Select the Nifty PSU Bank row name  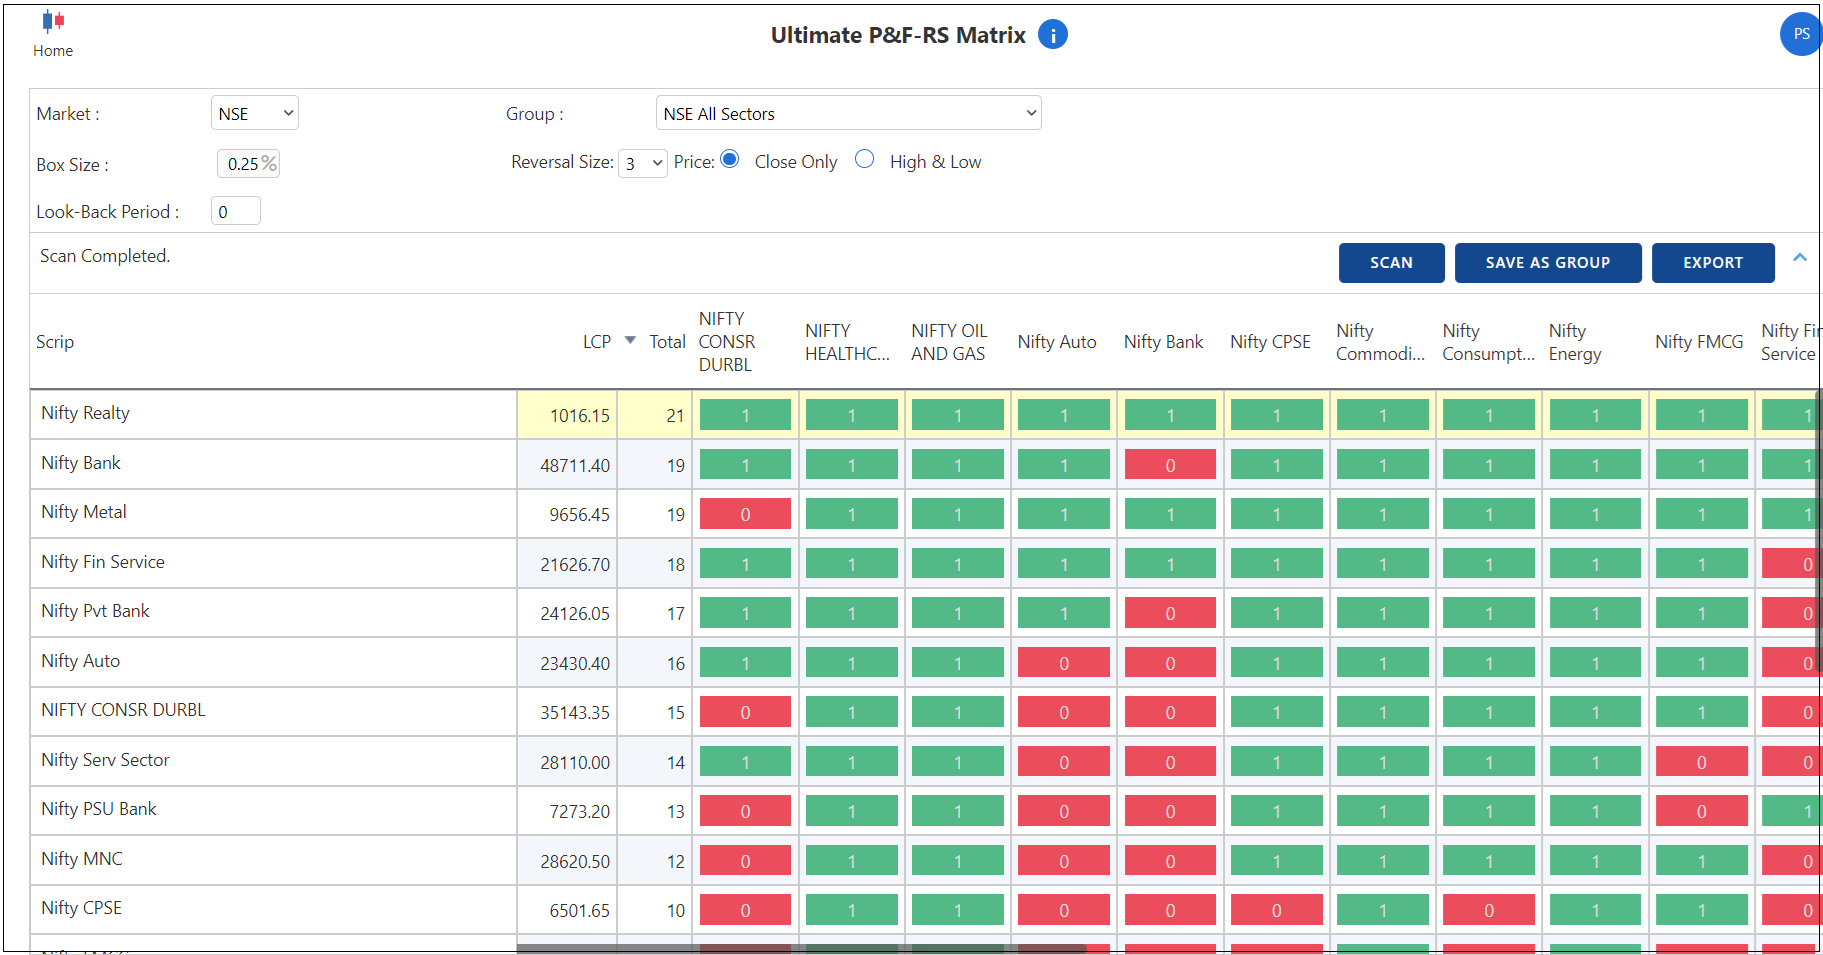(99, 809)
